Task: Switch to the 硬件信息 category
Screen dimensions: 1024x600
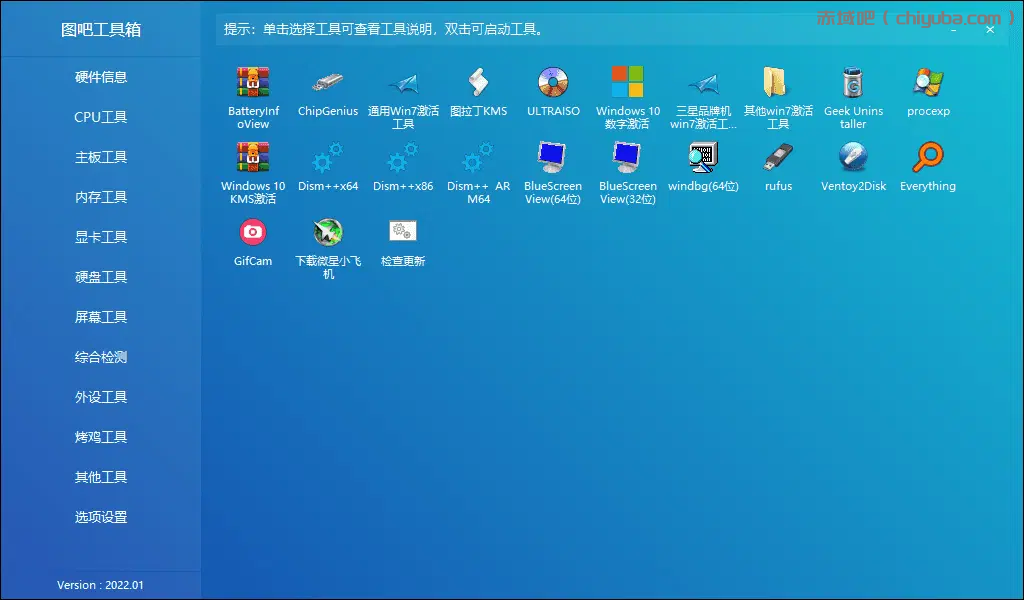Action: [101, 77]
